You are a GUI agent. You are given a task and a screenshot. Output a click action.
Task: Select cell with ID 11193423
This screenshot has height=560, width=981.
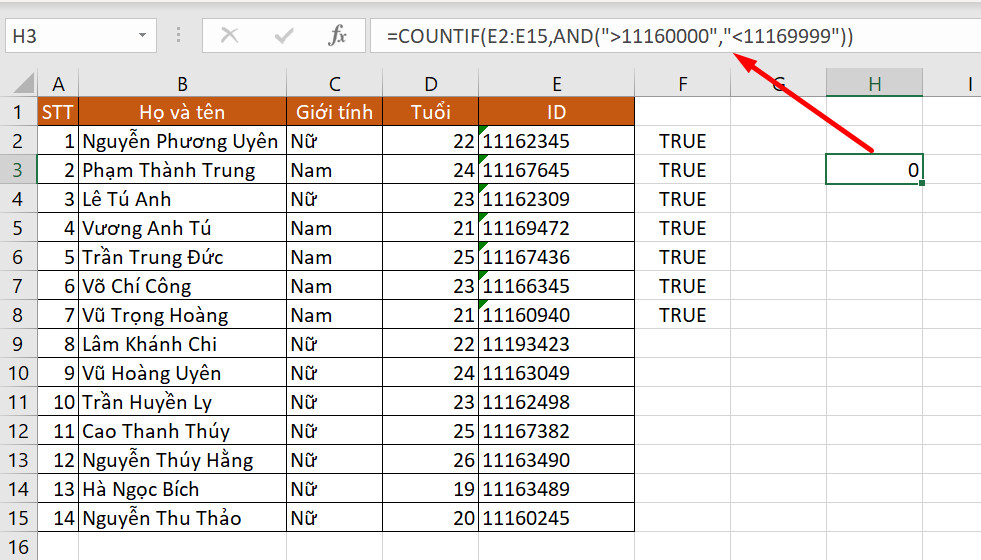pos(556,344)
